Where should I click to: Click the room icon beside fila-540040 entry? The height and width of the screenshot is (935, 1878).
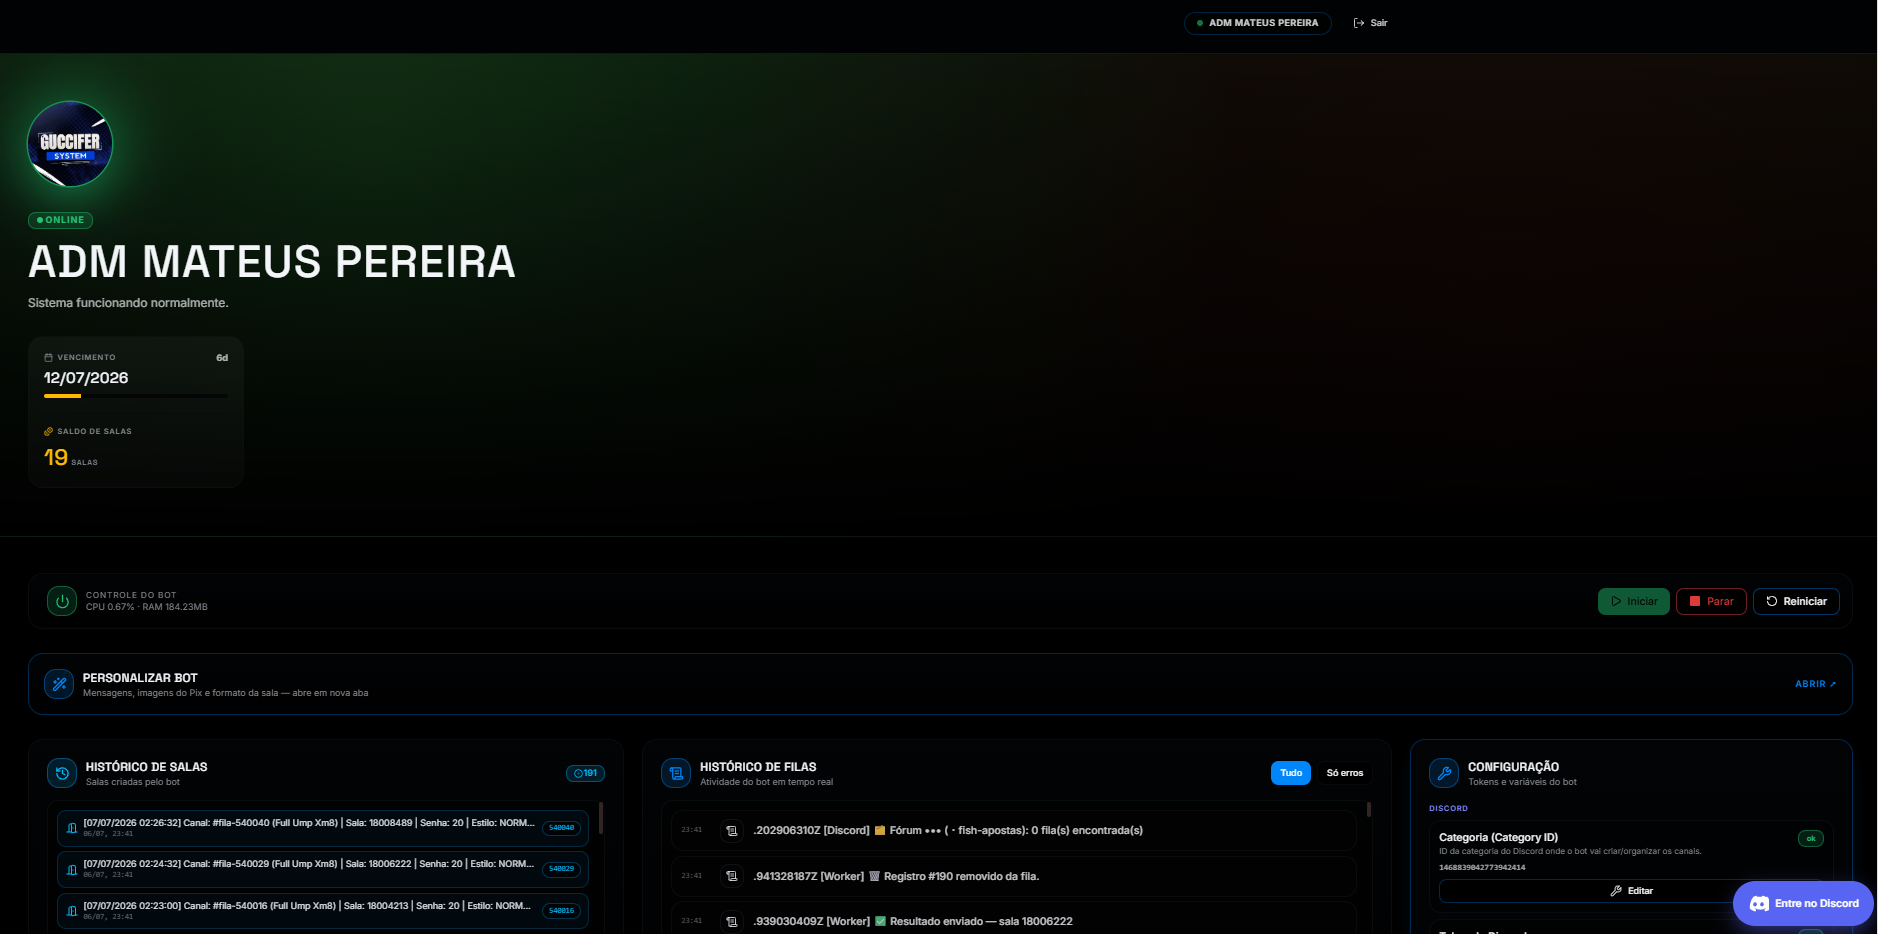72,828
